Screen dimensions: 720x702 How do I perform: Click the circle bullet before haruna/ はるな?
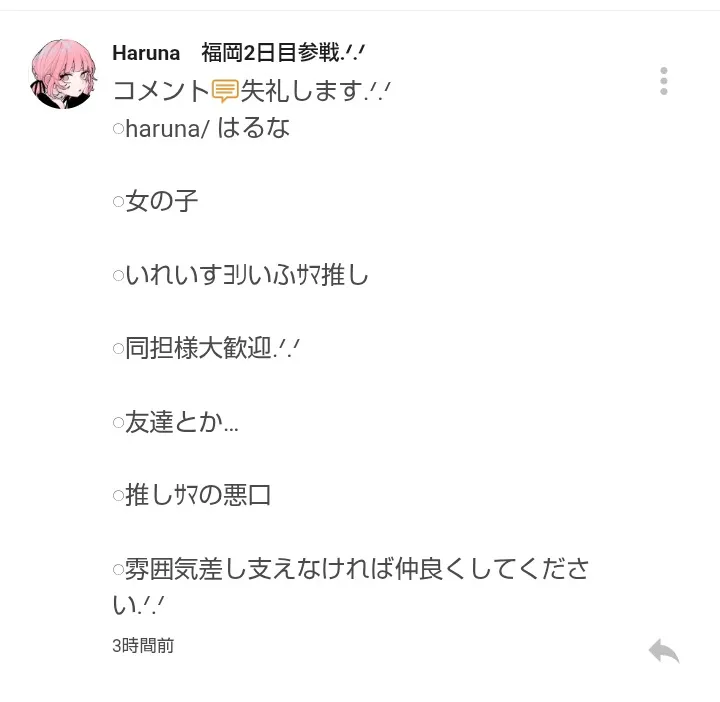pos(118,129)
